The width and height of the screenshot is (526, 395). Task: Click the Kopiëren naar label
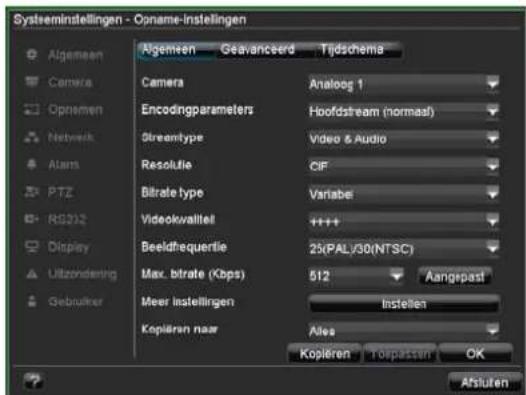click(179, 329)
